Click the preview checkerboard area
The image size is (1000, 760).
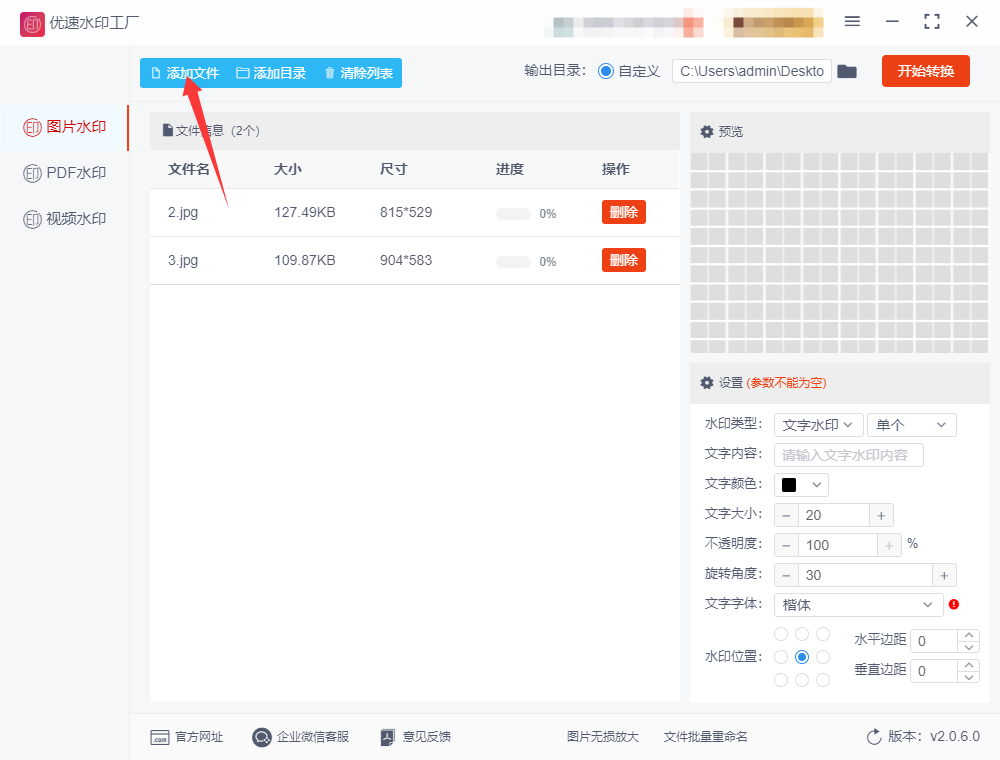[839, 252]
